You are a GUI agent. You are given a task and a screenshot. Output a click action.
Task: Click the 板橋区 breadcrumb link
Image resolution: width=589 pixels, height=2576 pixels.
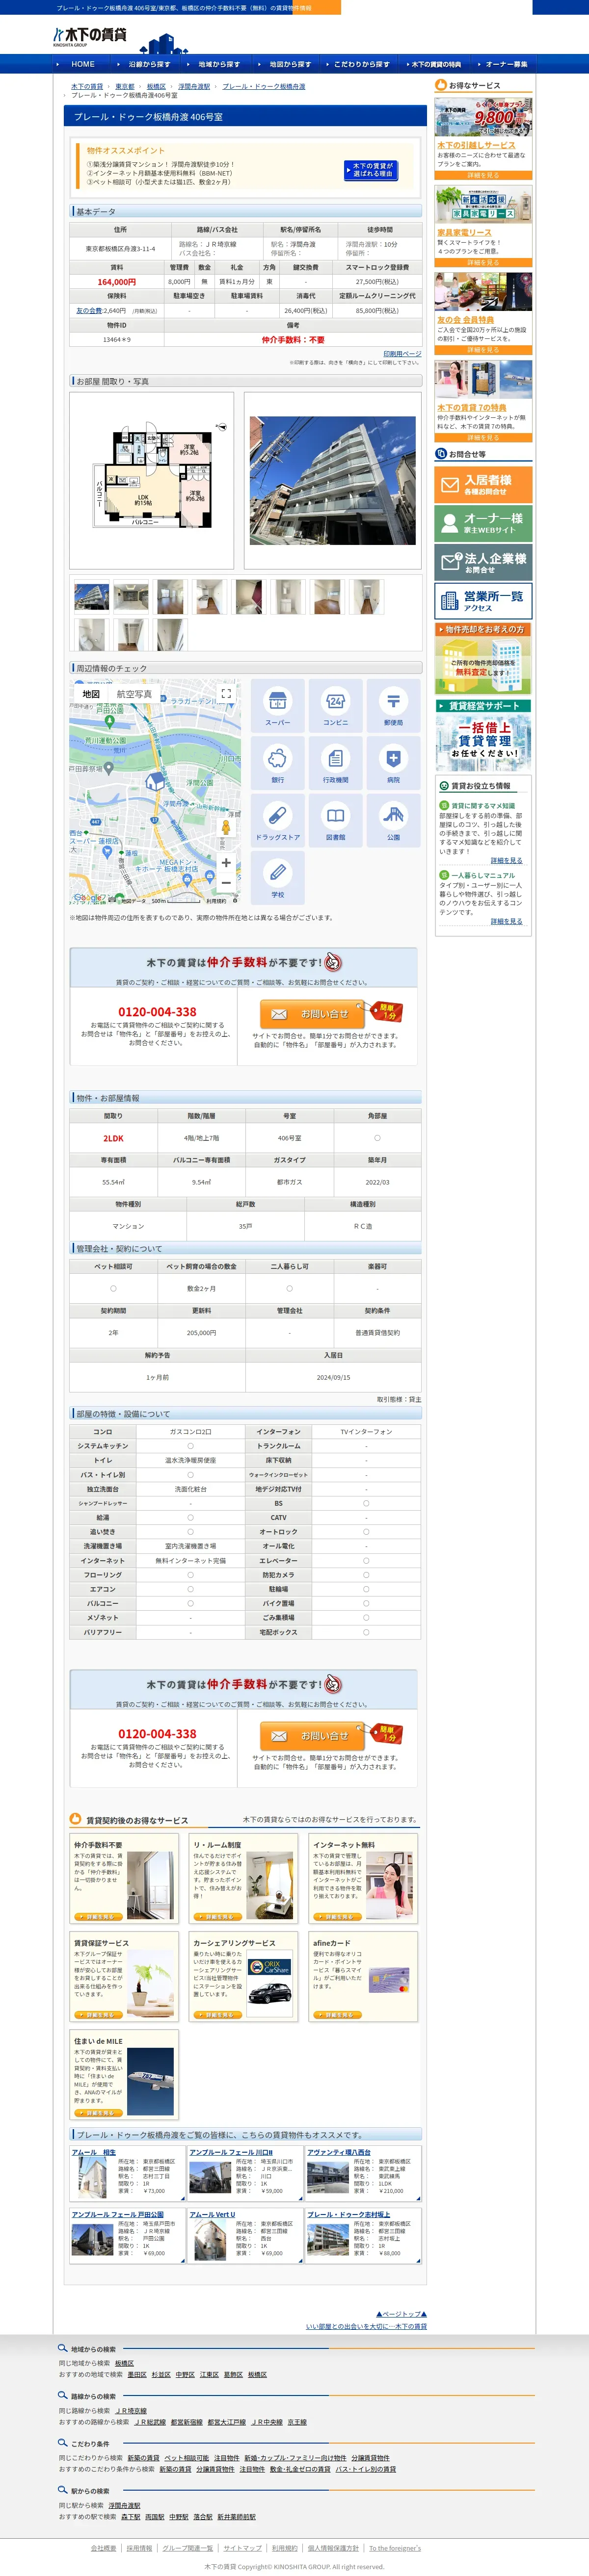(x=156, y=87)
